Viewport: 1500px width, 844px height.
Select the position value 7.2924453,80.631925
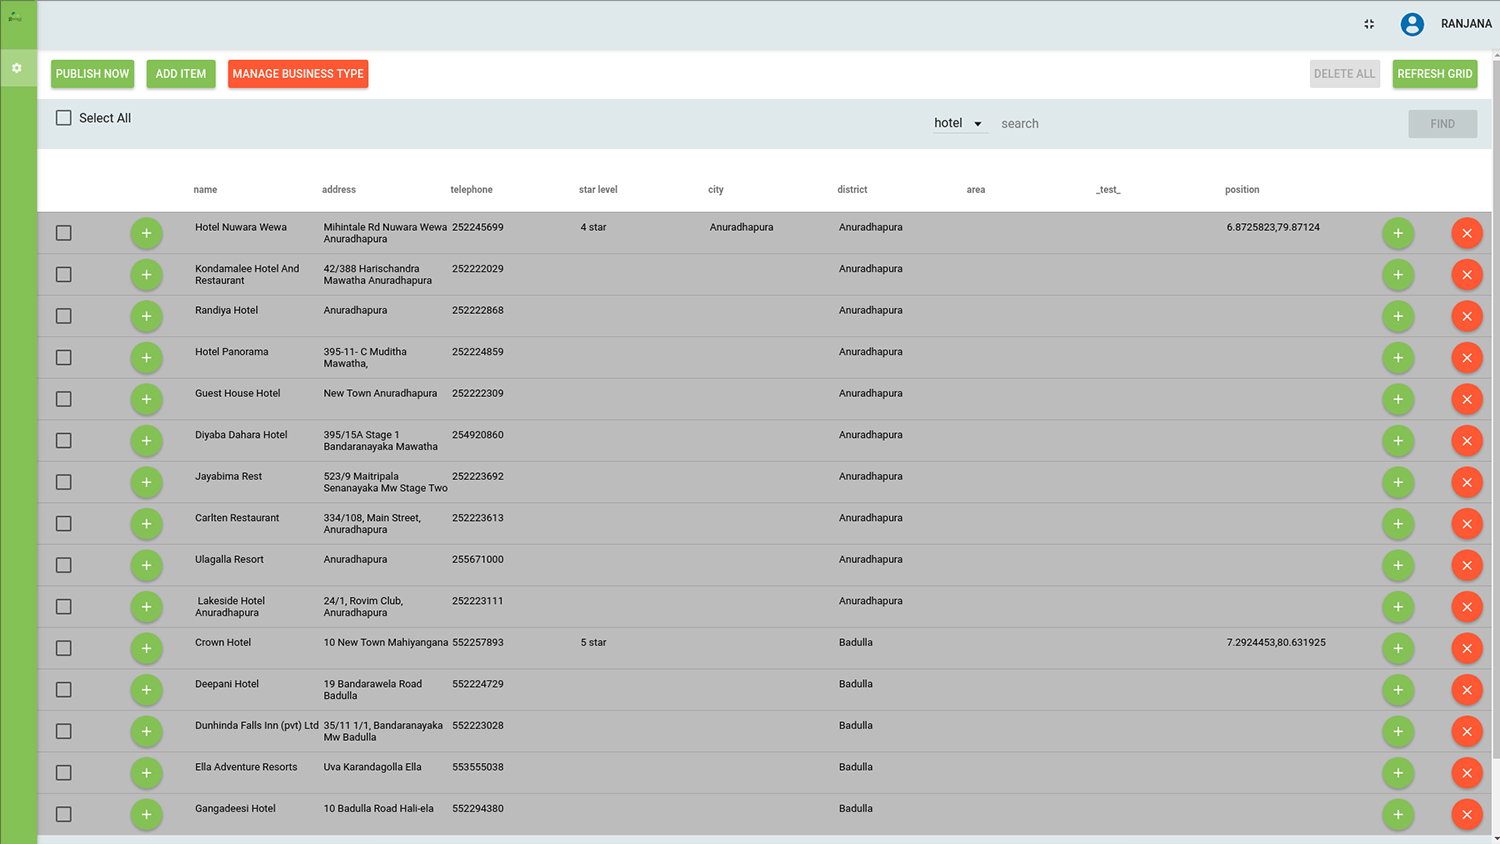(1276, 643)
